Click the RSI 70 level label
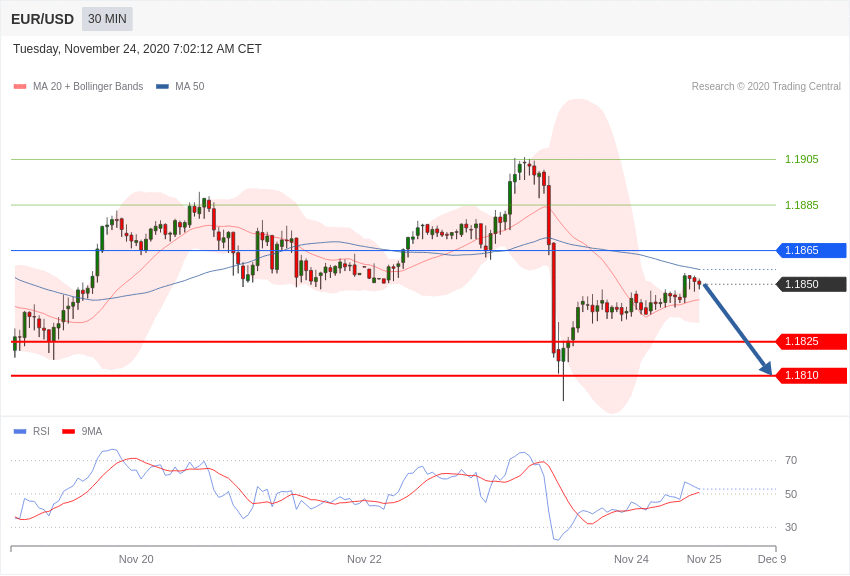850x576 pixels. (791, 461)
